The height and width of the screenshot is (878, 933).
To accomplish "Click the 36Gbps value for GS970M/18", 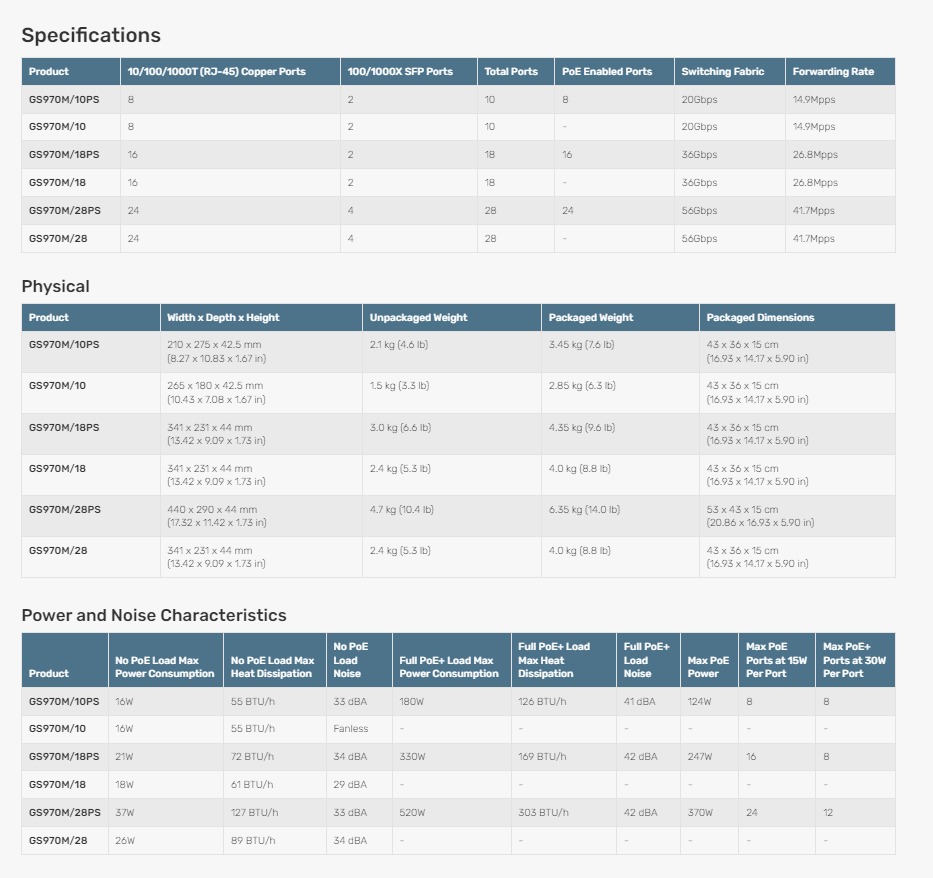I will pos(699,183).
